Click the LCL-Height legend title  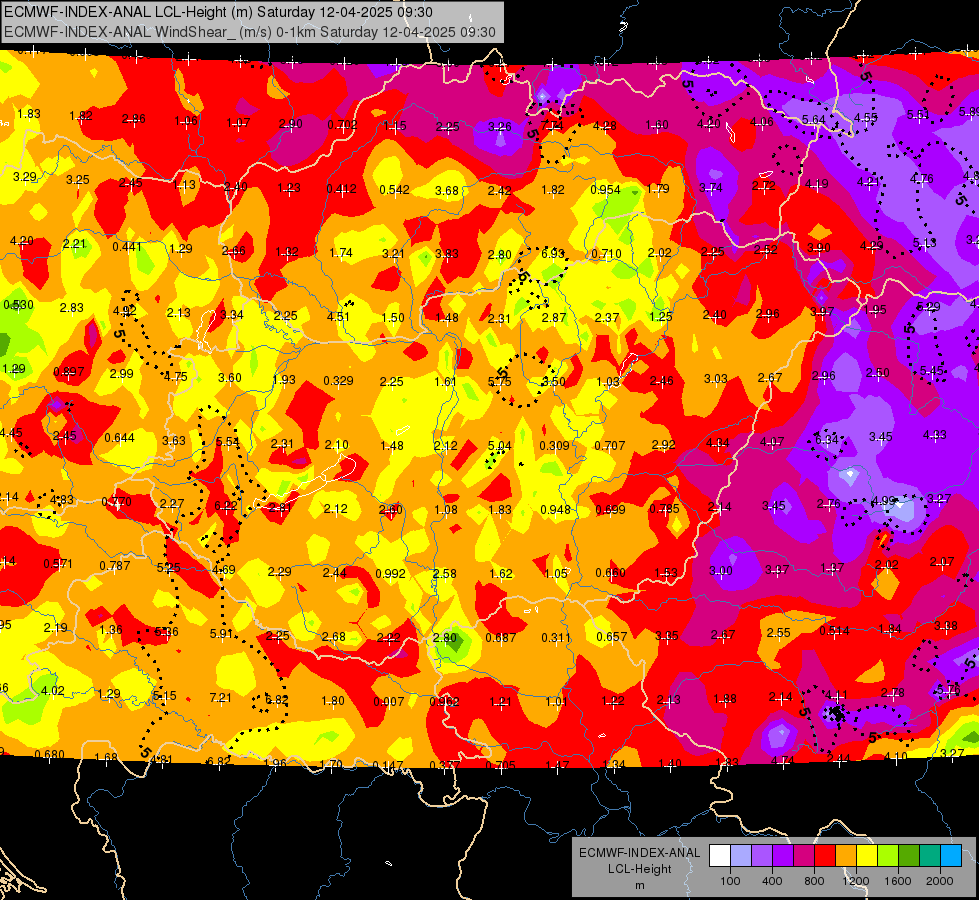pyautogui.click(x=640, y=869)
